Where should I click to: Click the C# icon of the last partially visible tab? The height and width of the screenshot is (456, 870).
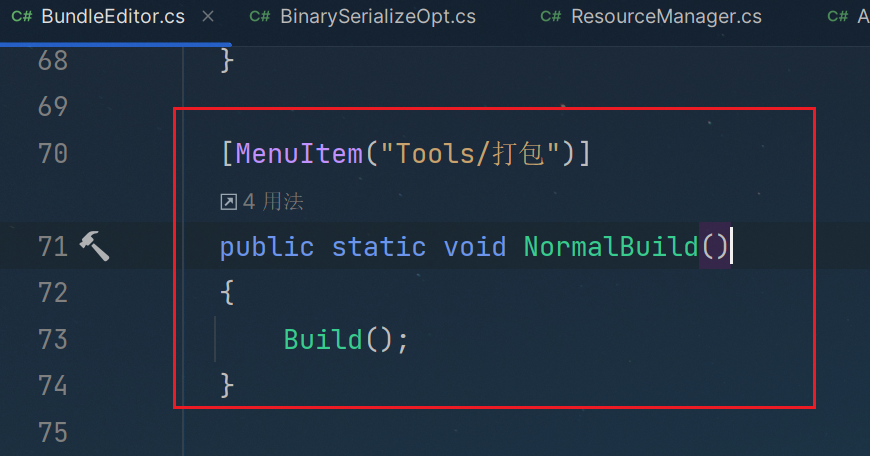[x=838, y=17]
